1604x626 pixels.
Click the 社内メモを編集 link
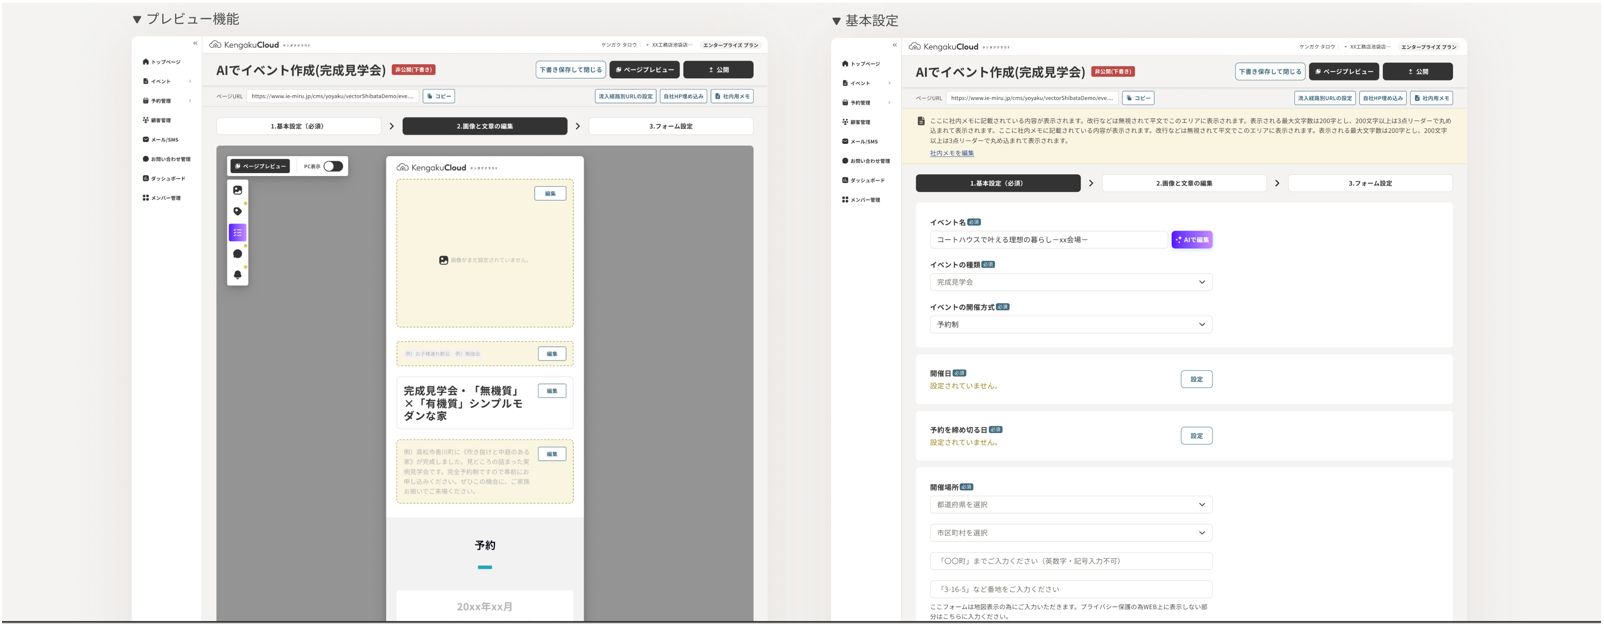tap(951, 154)
